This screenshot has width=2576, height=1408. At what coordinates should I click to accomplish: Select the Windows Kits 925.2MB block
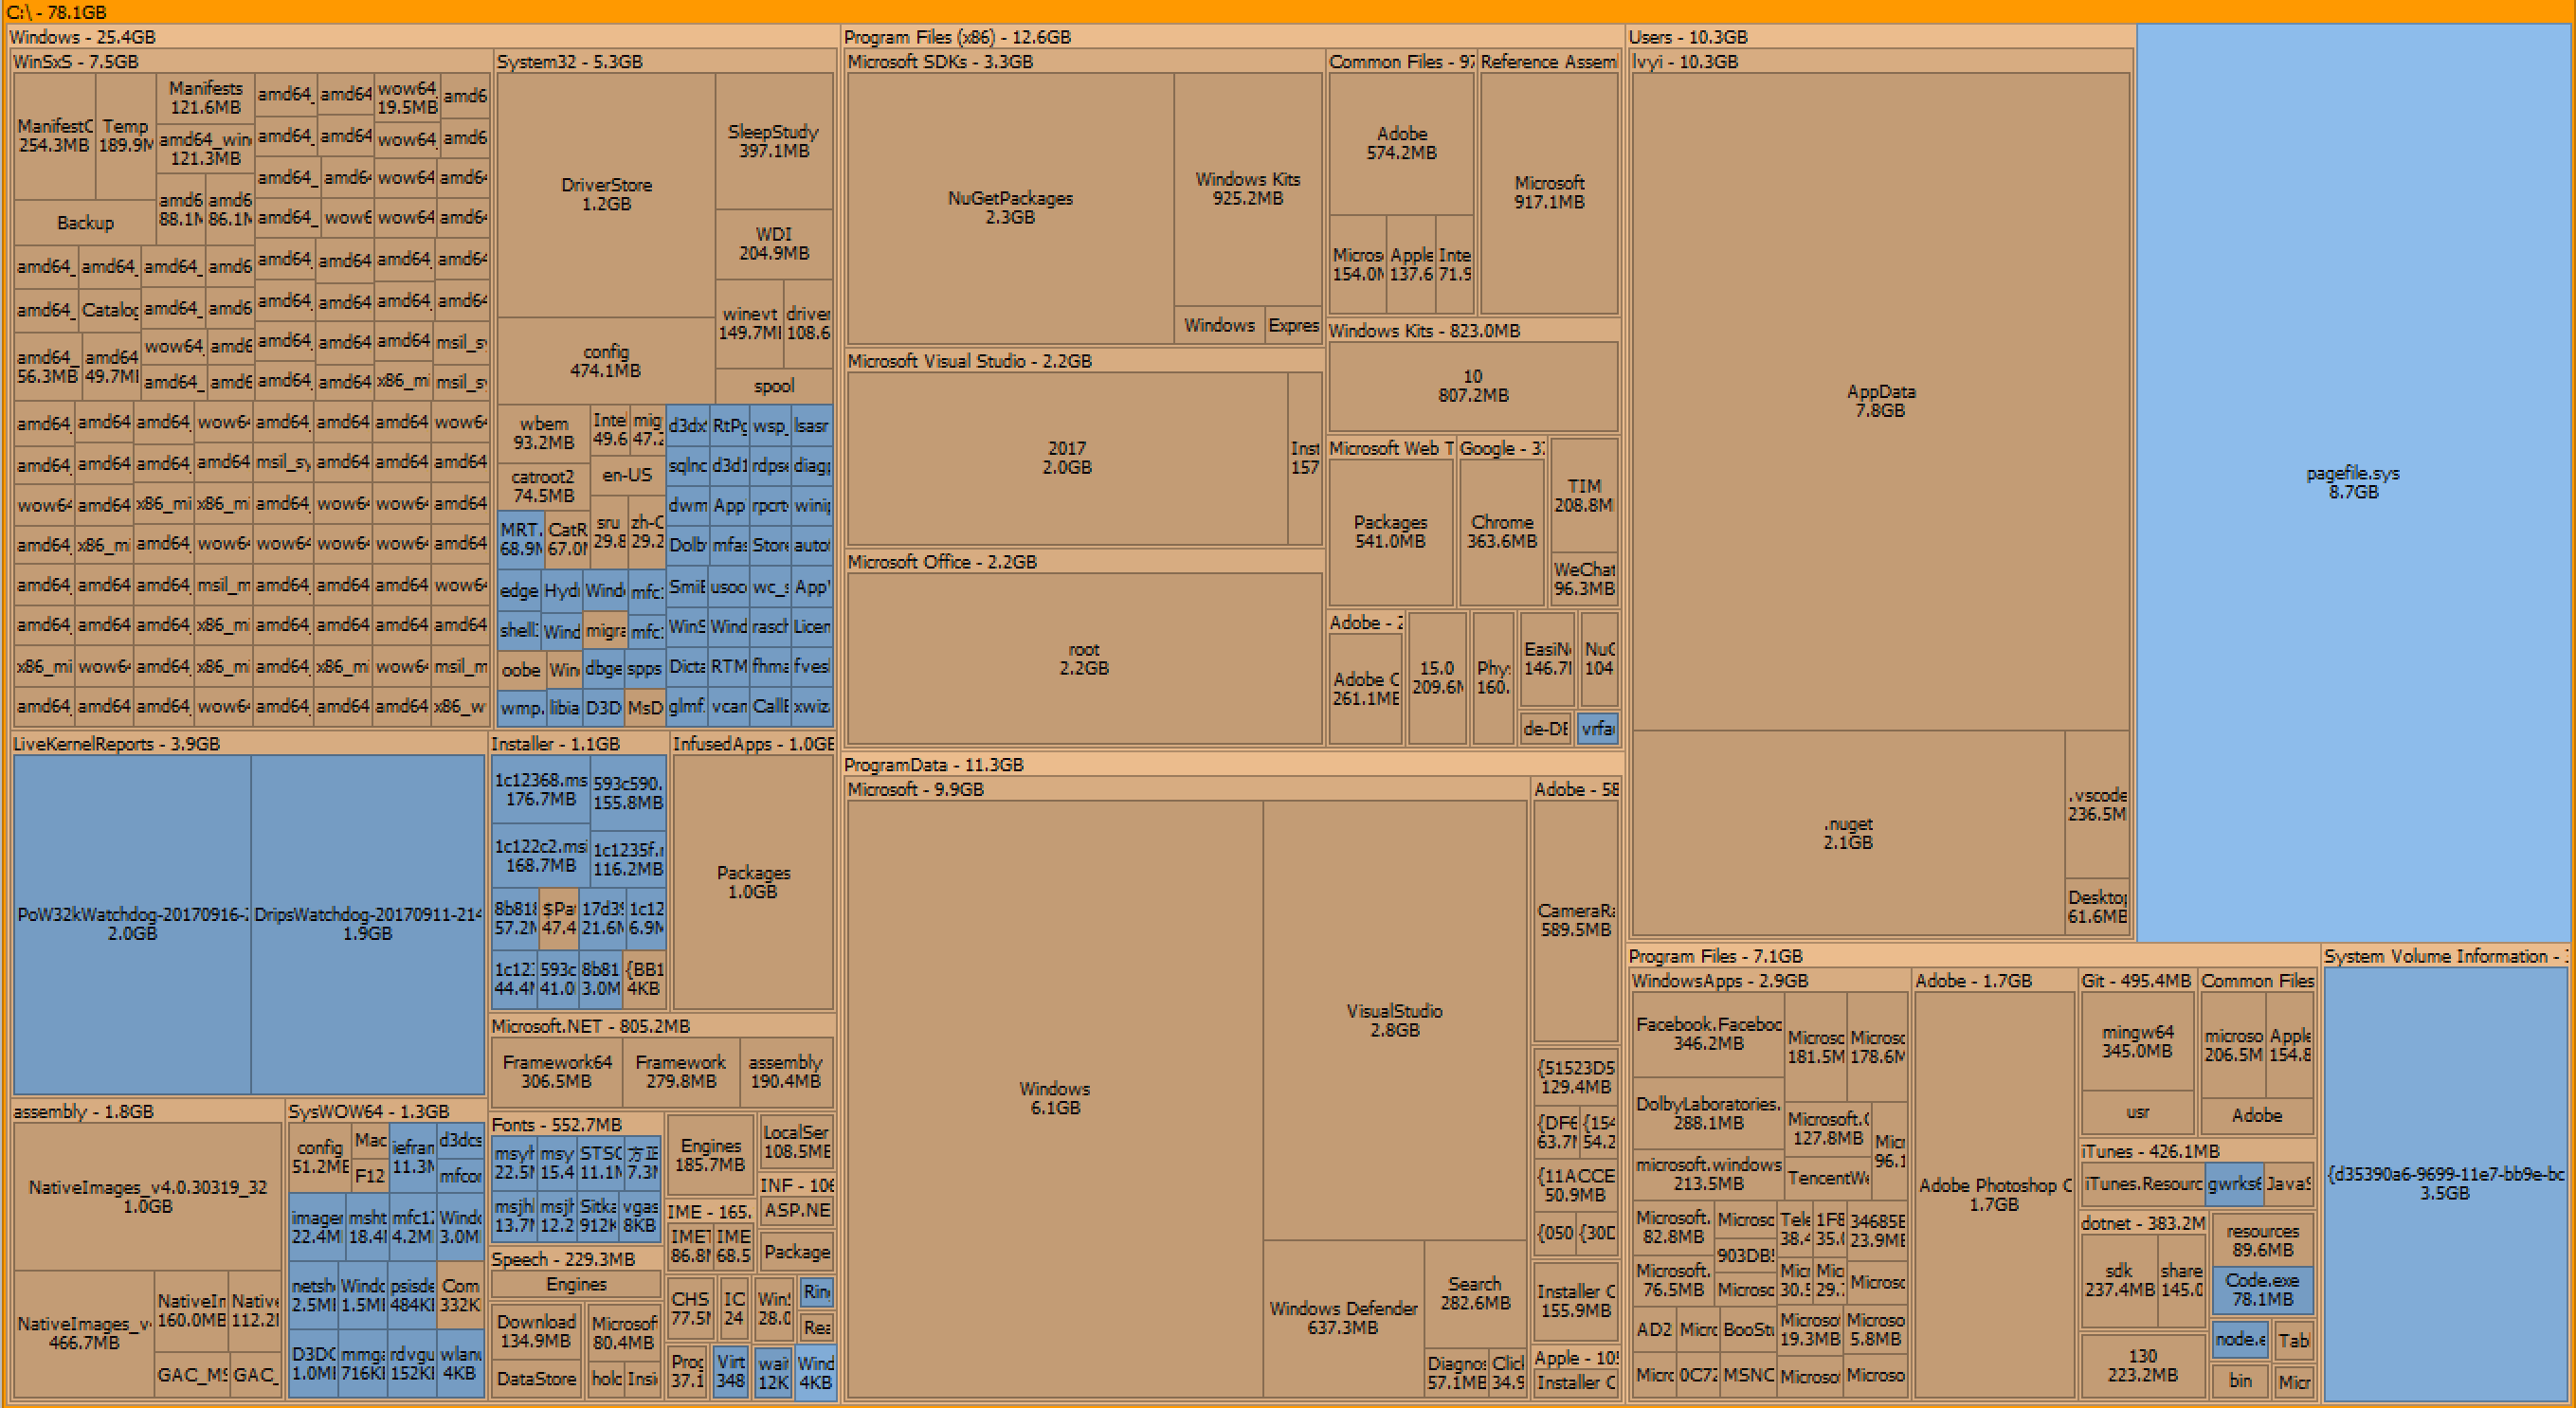[x=1248, y=188]
